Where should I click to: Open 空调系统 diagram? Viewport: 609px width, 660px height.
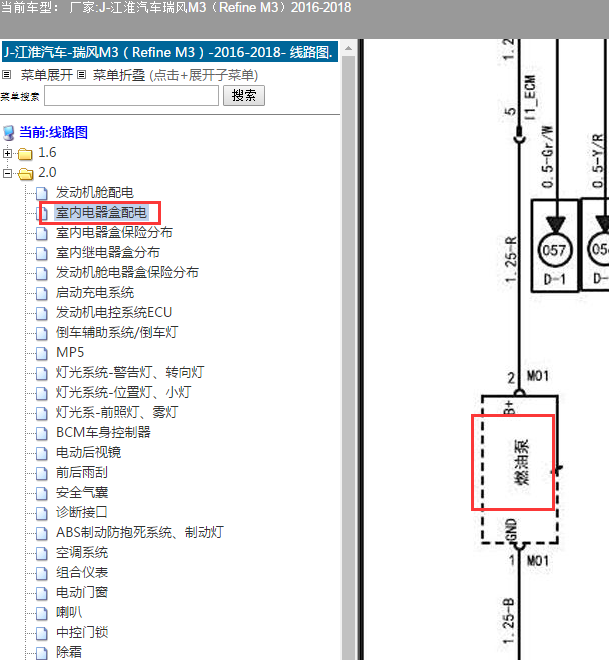82,552
